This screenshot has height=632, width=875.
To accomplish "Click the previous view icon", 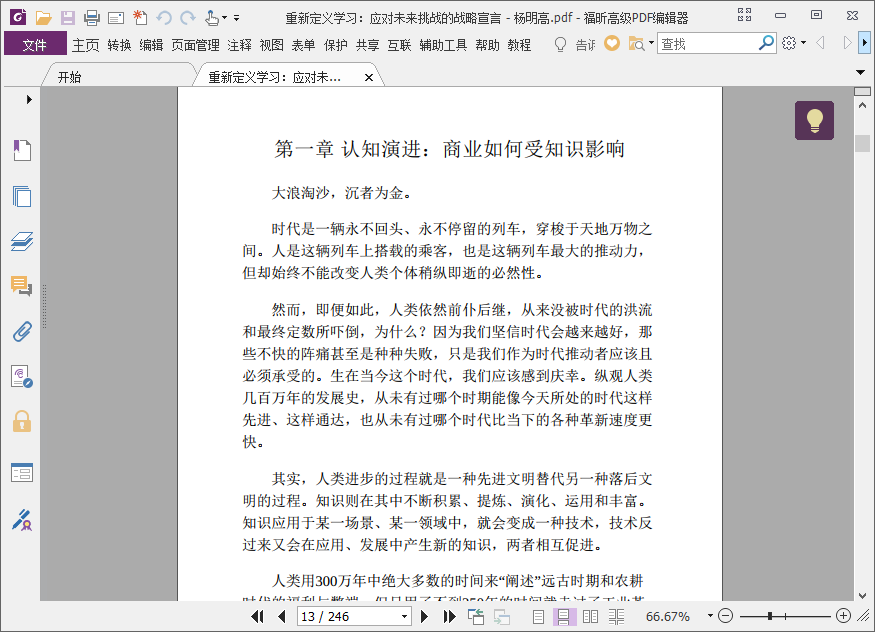I will 476,616.
